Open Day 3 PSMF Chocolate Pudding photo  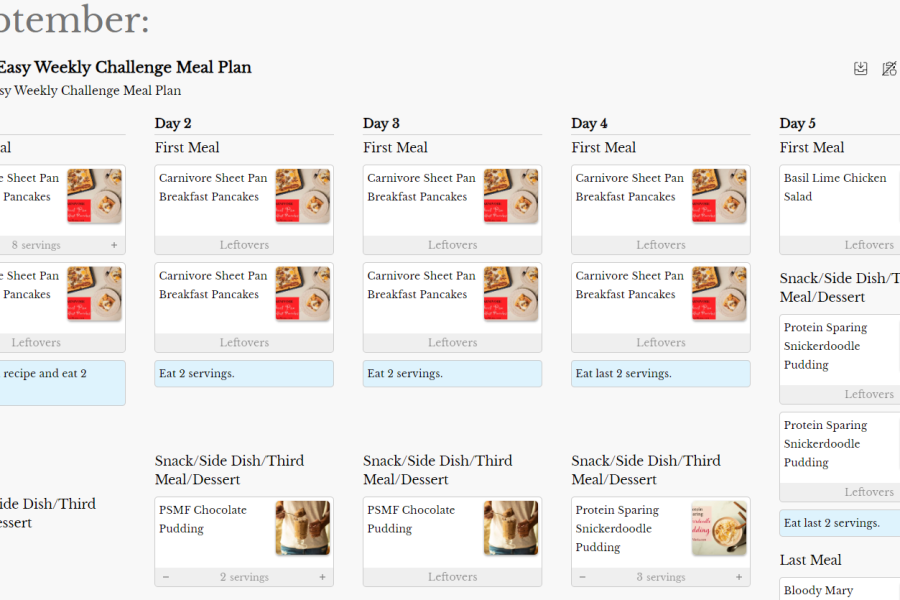point(510,528)
